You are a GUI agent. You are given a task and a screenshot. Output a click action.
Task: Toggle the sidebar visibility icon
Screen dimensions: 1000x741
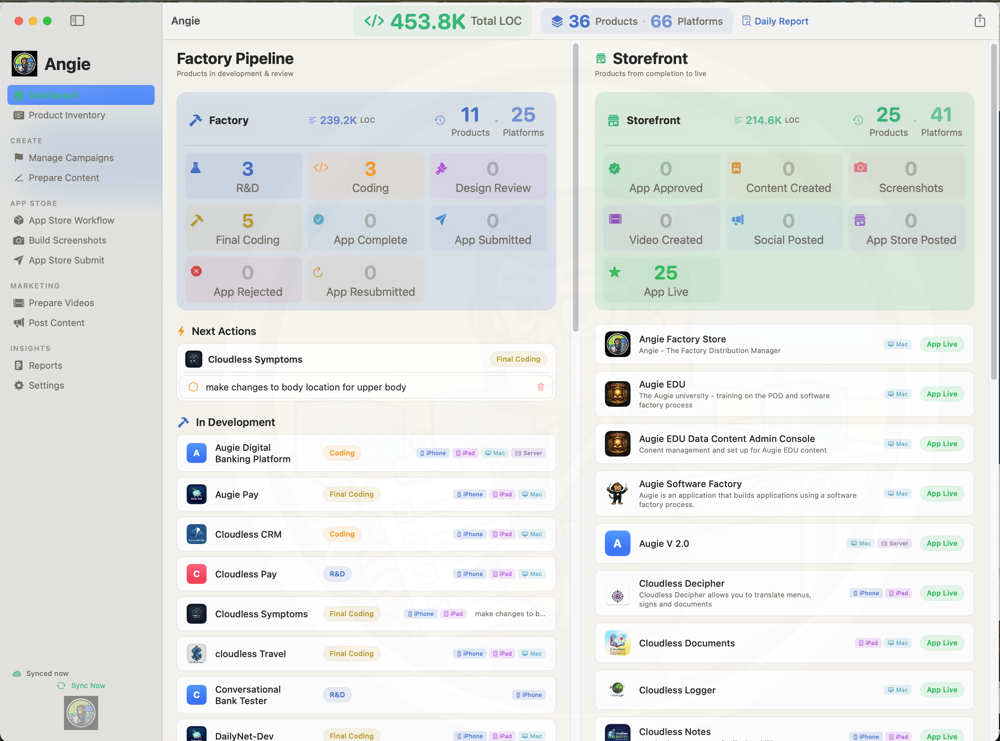pyautogui.click(x=77, y=20)
